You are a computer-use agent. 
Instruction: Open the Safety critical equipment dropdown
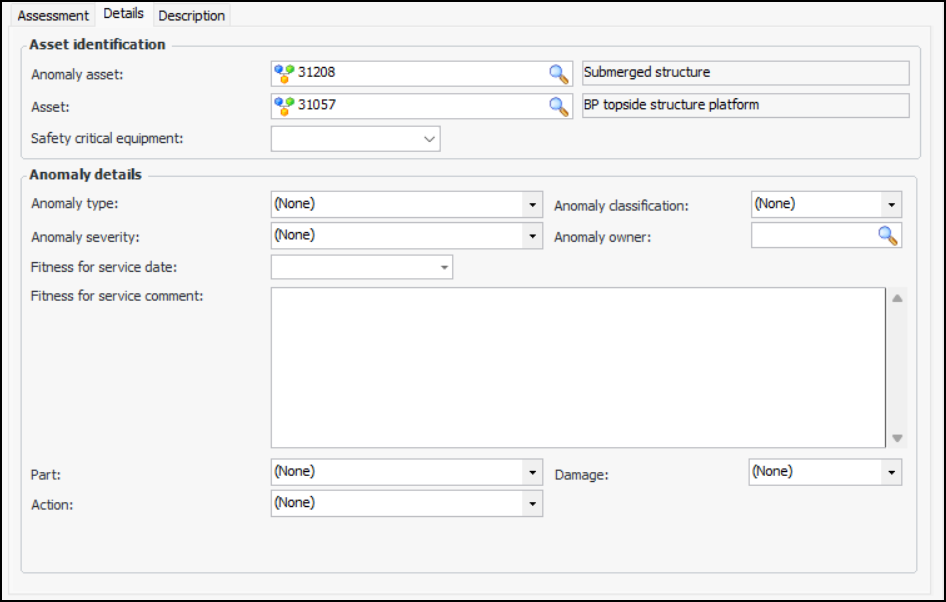point(429,139)
